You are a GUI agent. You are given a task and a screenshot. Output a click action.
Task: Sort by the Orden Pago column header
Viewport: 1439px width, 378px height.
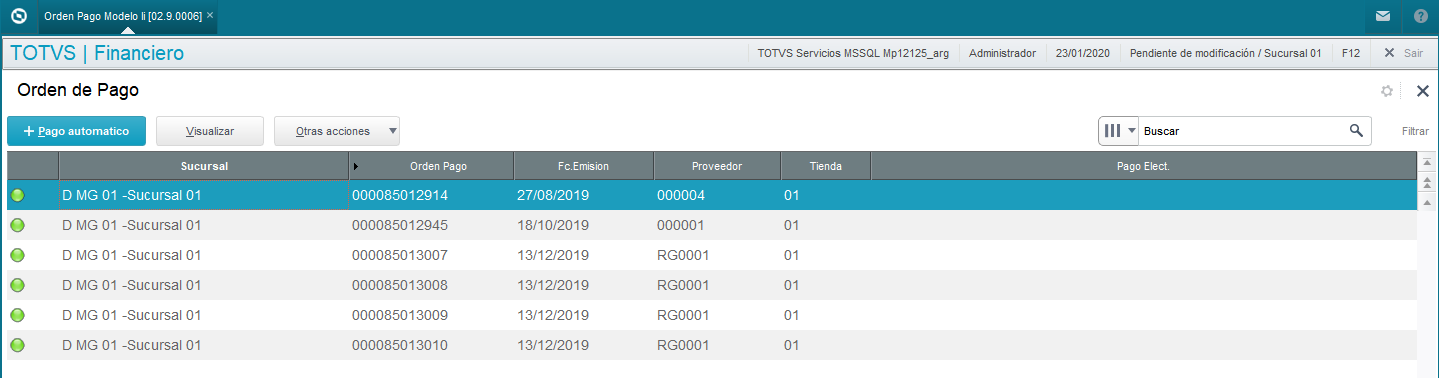click(431, 166)
